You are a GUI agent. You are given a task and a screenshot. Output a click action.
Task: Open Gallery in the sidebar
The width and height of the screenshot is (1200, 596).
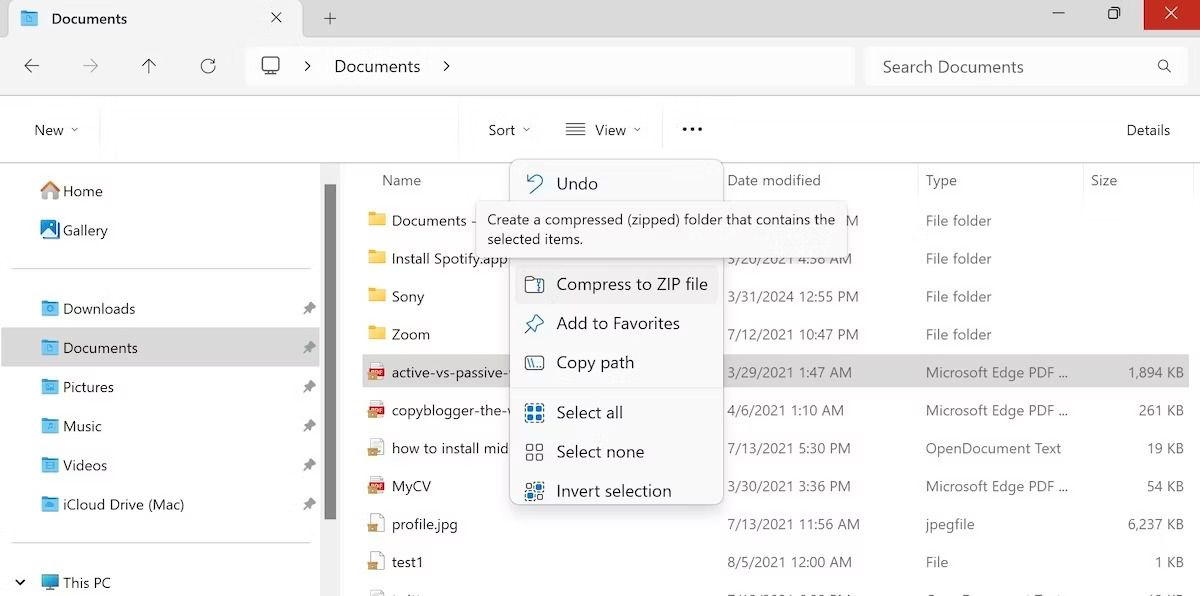[73, 230]
